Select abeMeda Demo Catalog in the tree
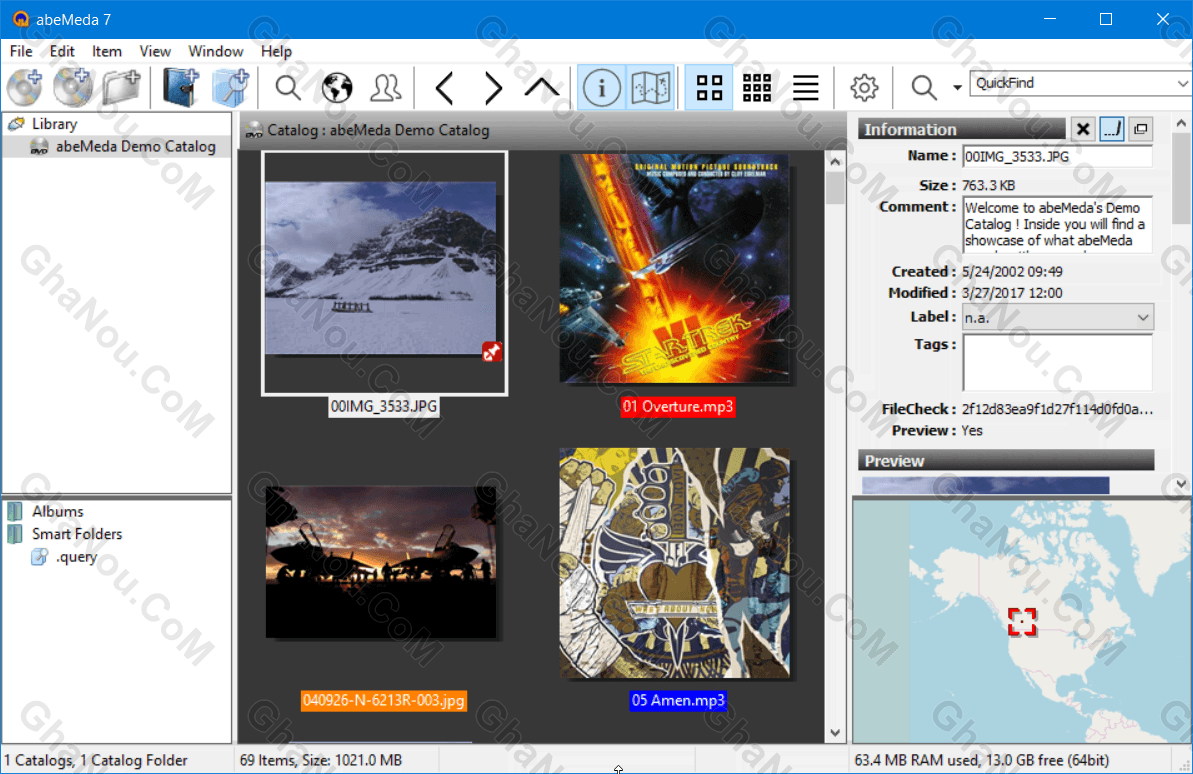Viewport: 1193px width, 774px height. coord(135,146)
